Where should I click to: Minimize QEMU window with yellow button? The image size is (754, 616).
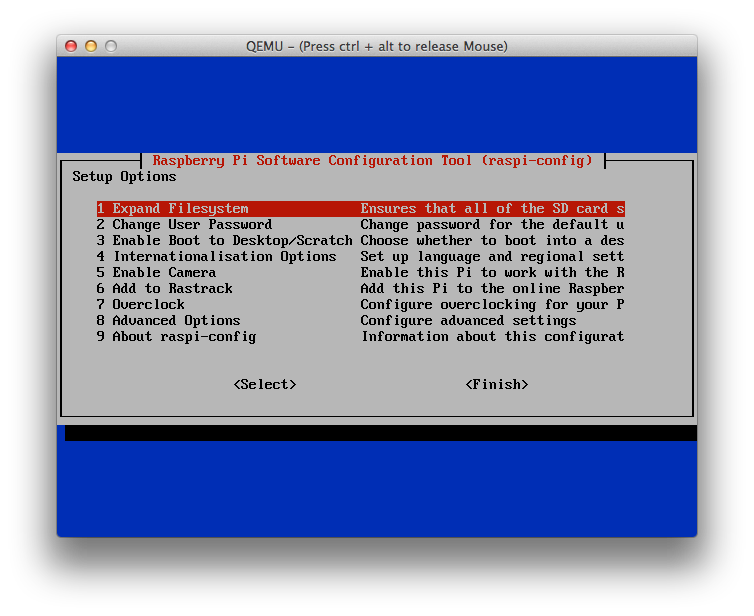click(x=91, y=46)
